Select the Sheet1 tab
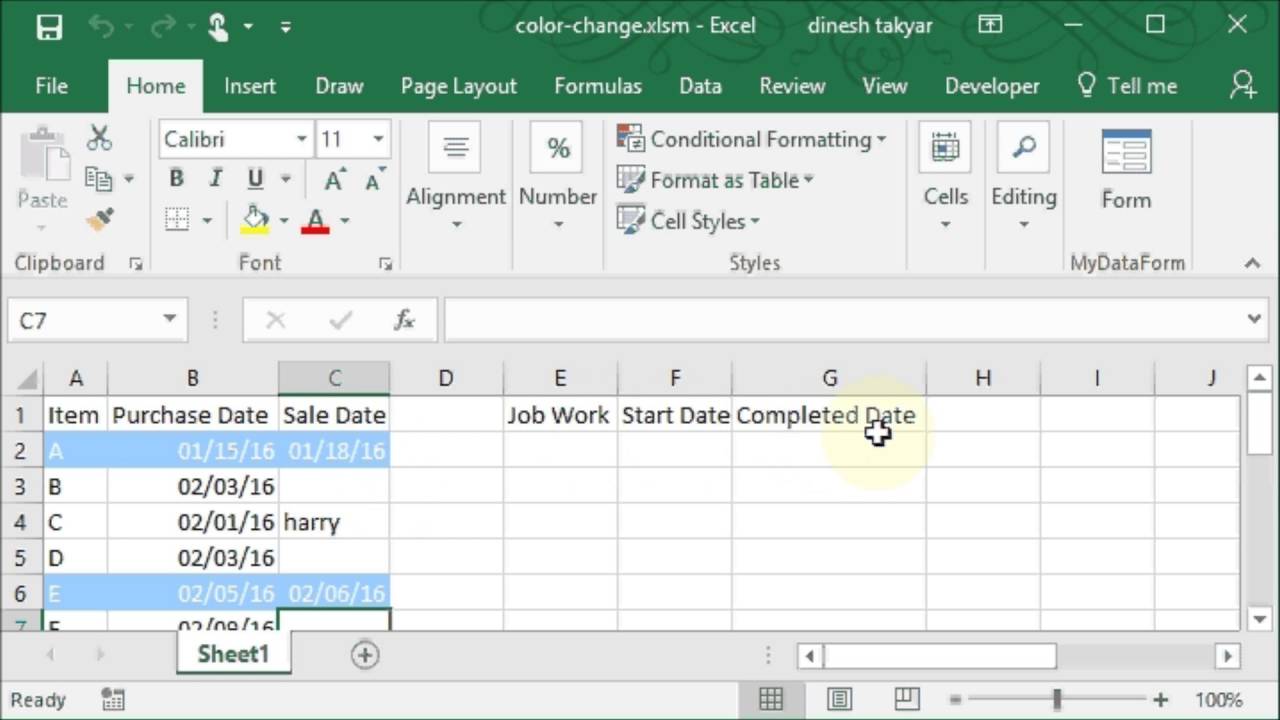 click(233, 654)
